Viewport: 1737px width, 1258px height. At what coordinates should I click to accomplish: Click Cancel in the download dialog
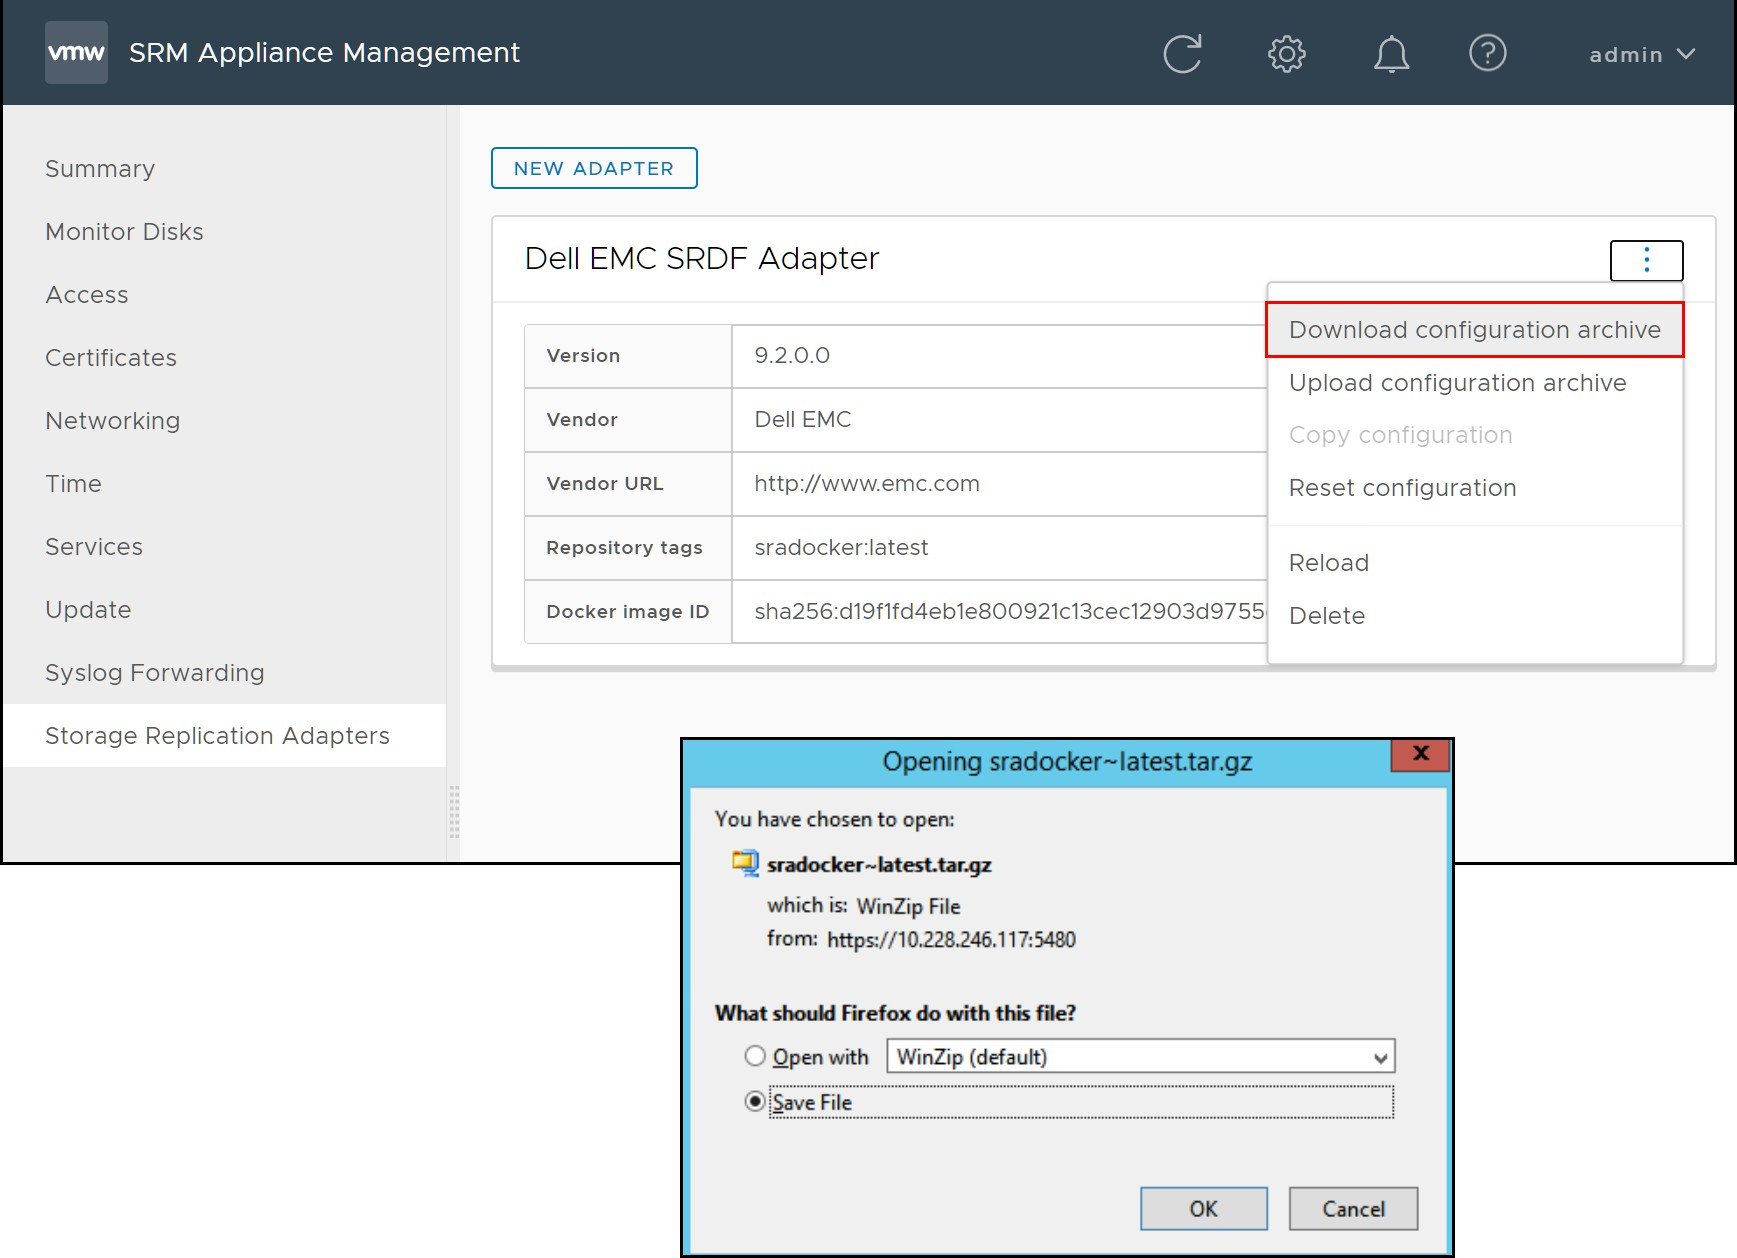[1353, 1209]
